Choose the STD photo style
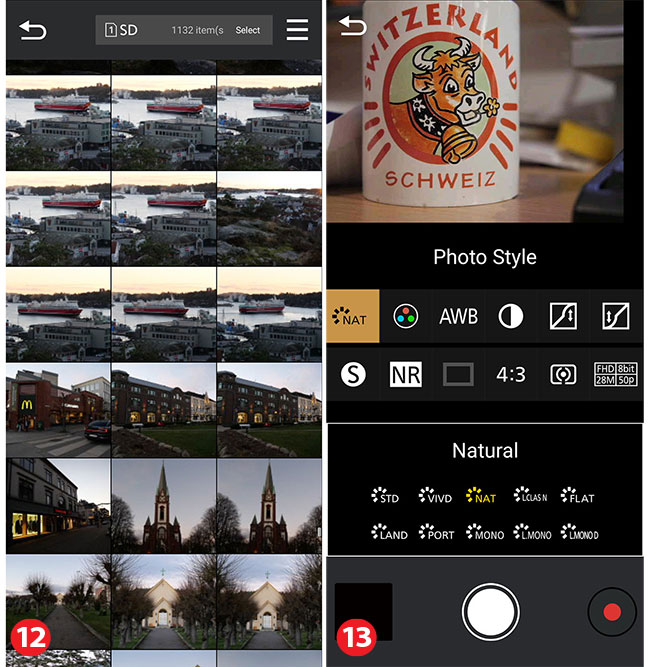Viewport: 650px width, 667px height. click(x=386, y=496)
